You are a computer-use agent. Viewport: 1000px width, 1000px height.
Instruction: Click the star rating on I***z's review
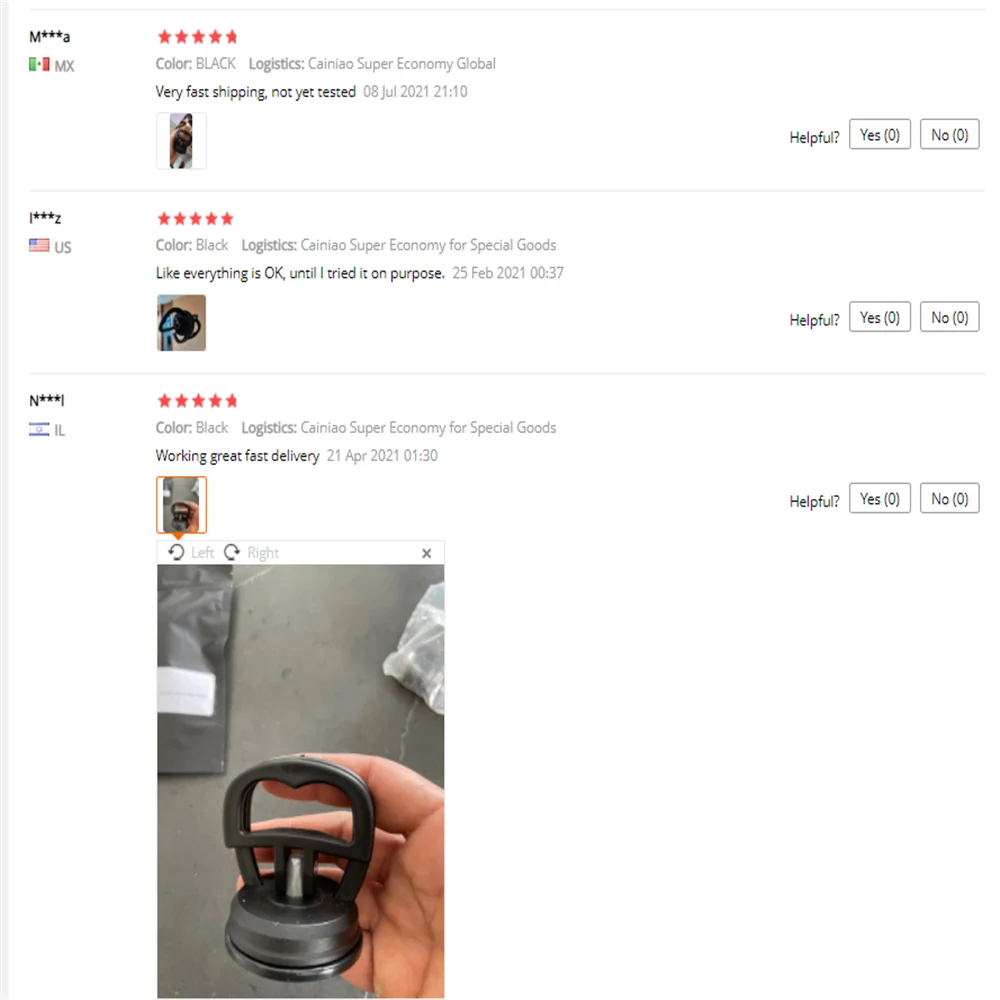(196, 219)
